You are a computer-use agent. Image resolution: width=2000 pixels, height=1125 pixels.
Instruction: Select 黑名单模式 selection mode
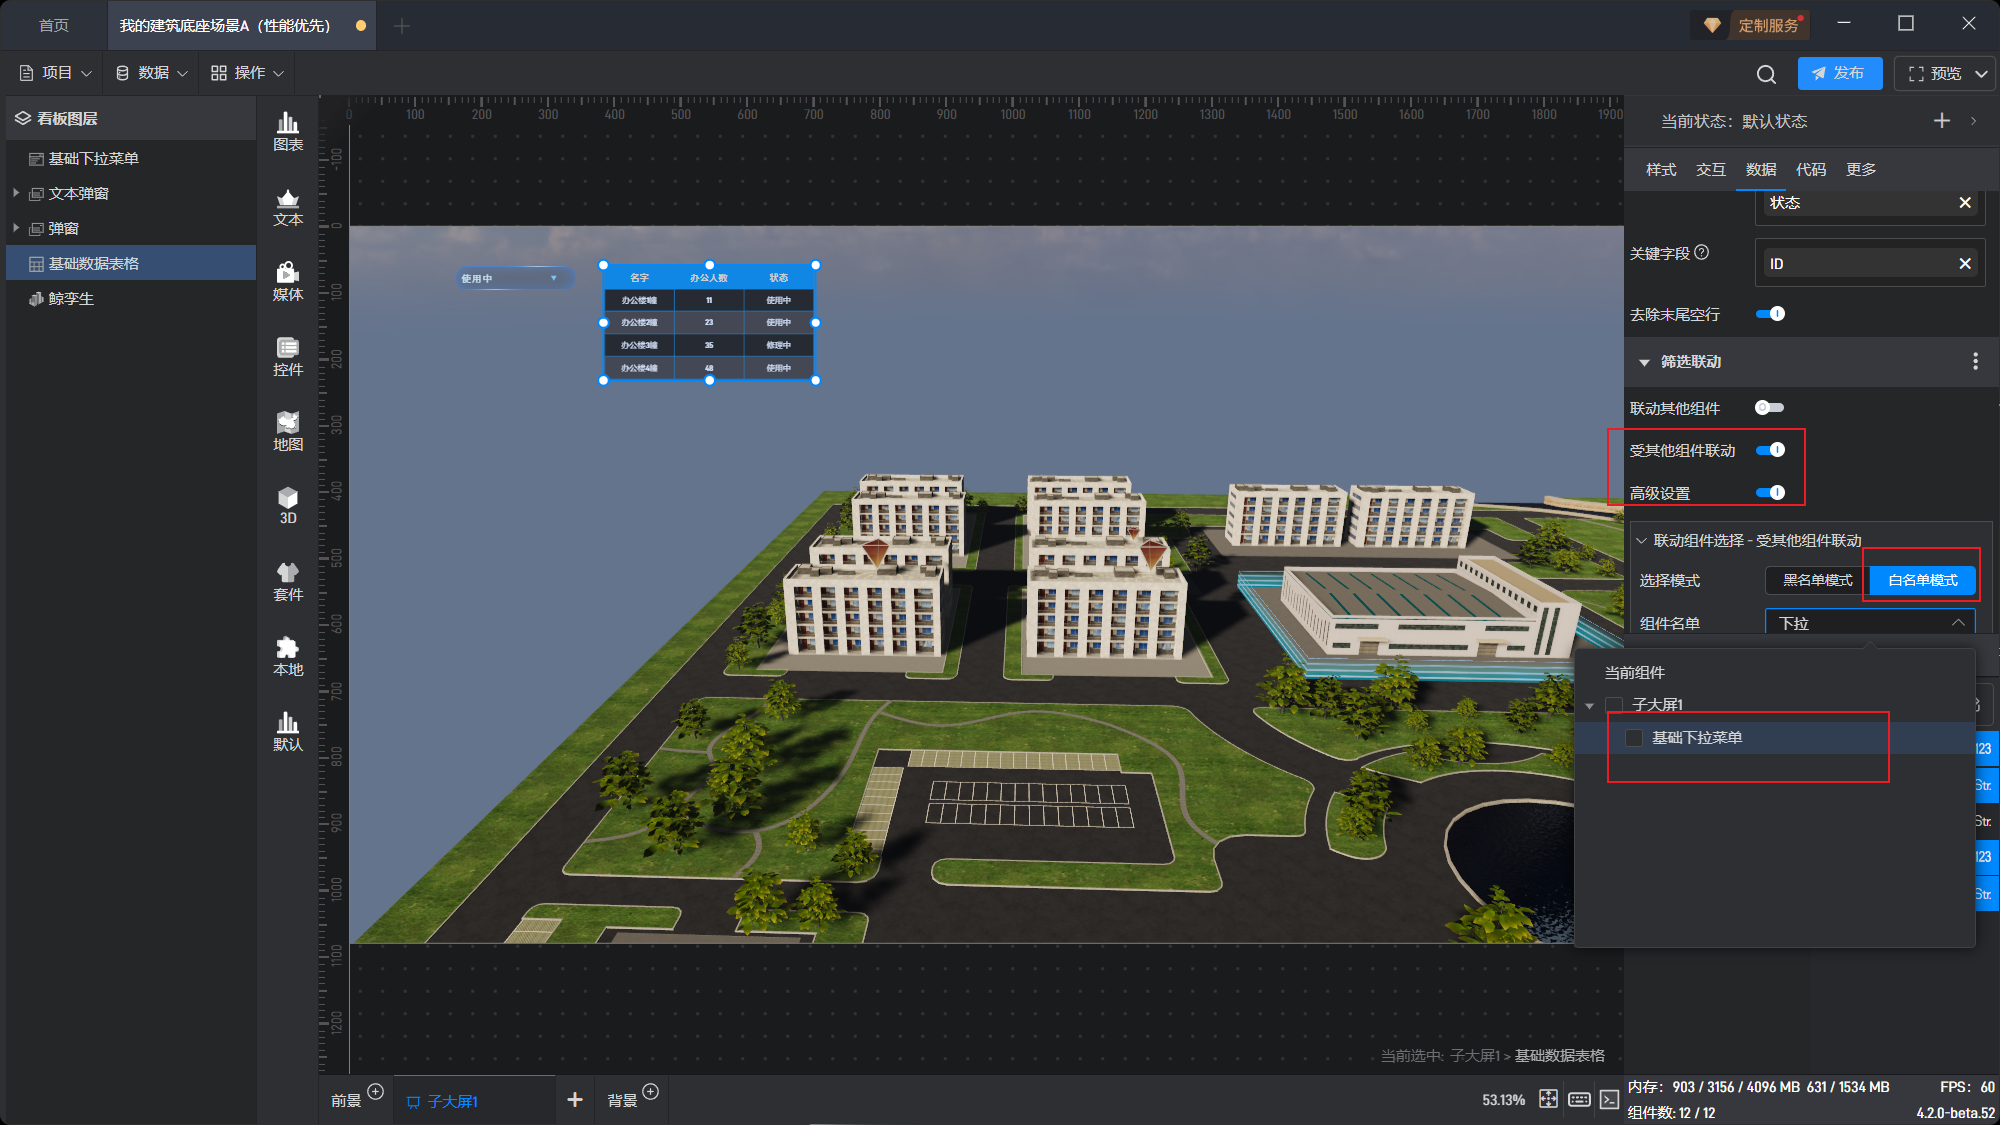point(1817,580)
